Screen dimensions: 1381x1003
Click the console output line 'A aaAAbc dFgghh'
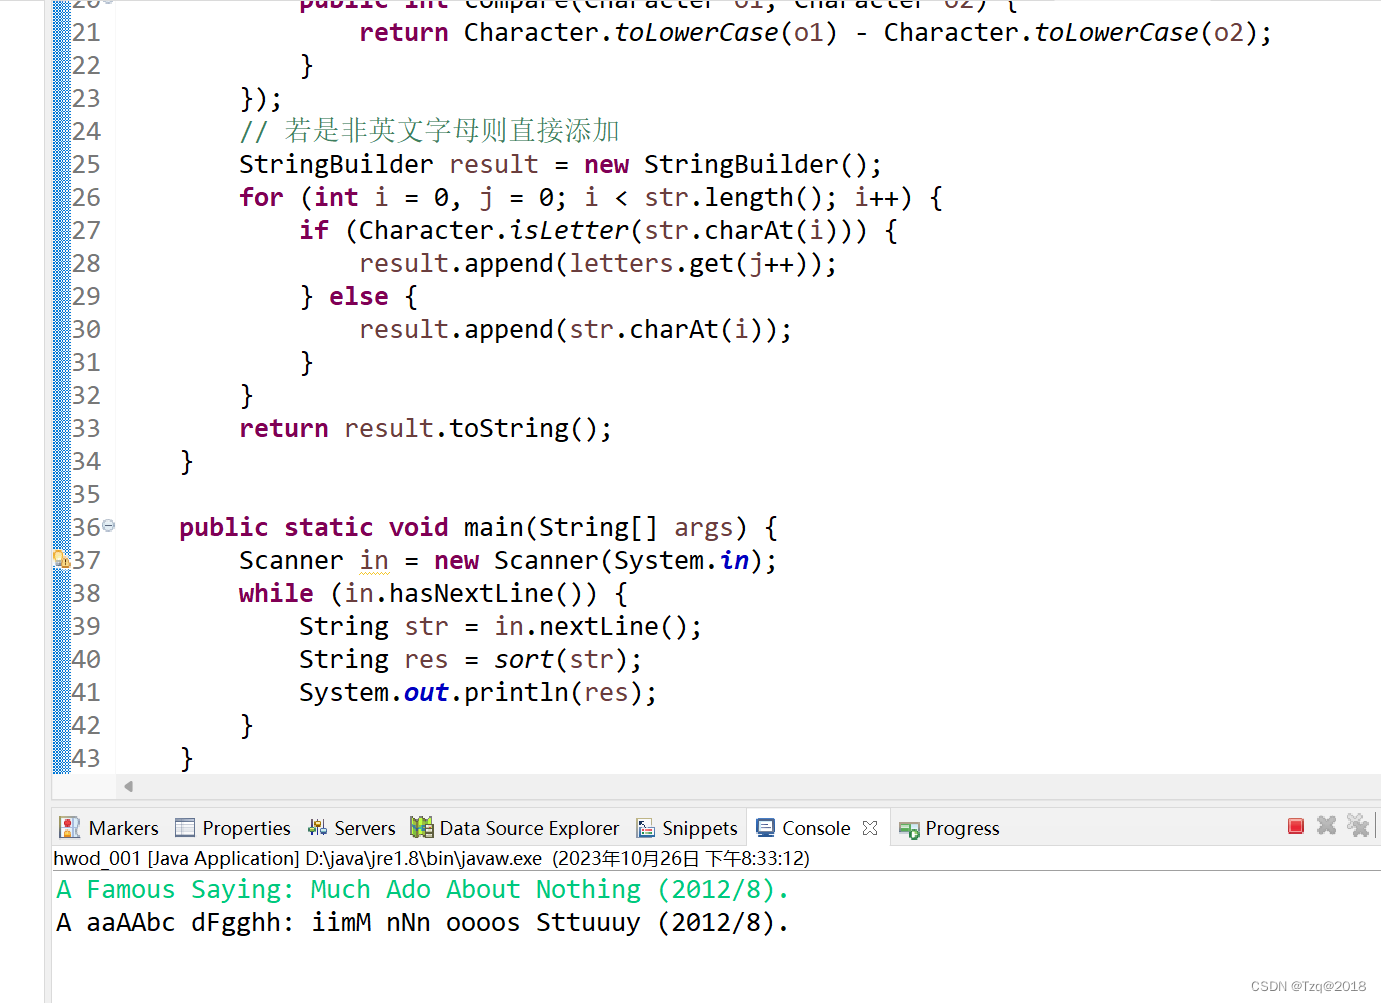coord(422,922)
